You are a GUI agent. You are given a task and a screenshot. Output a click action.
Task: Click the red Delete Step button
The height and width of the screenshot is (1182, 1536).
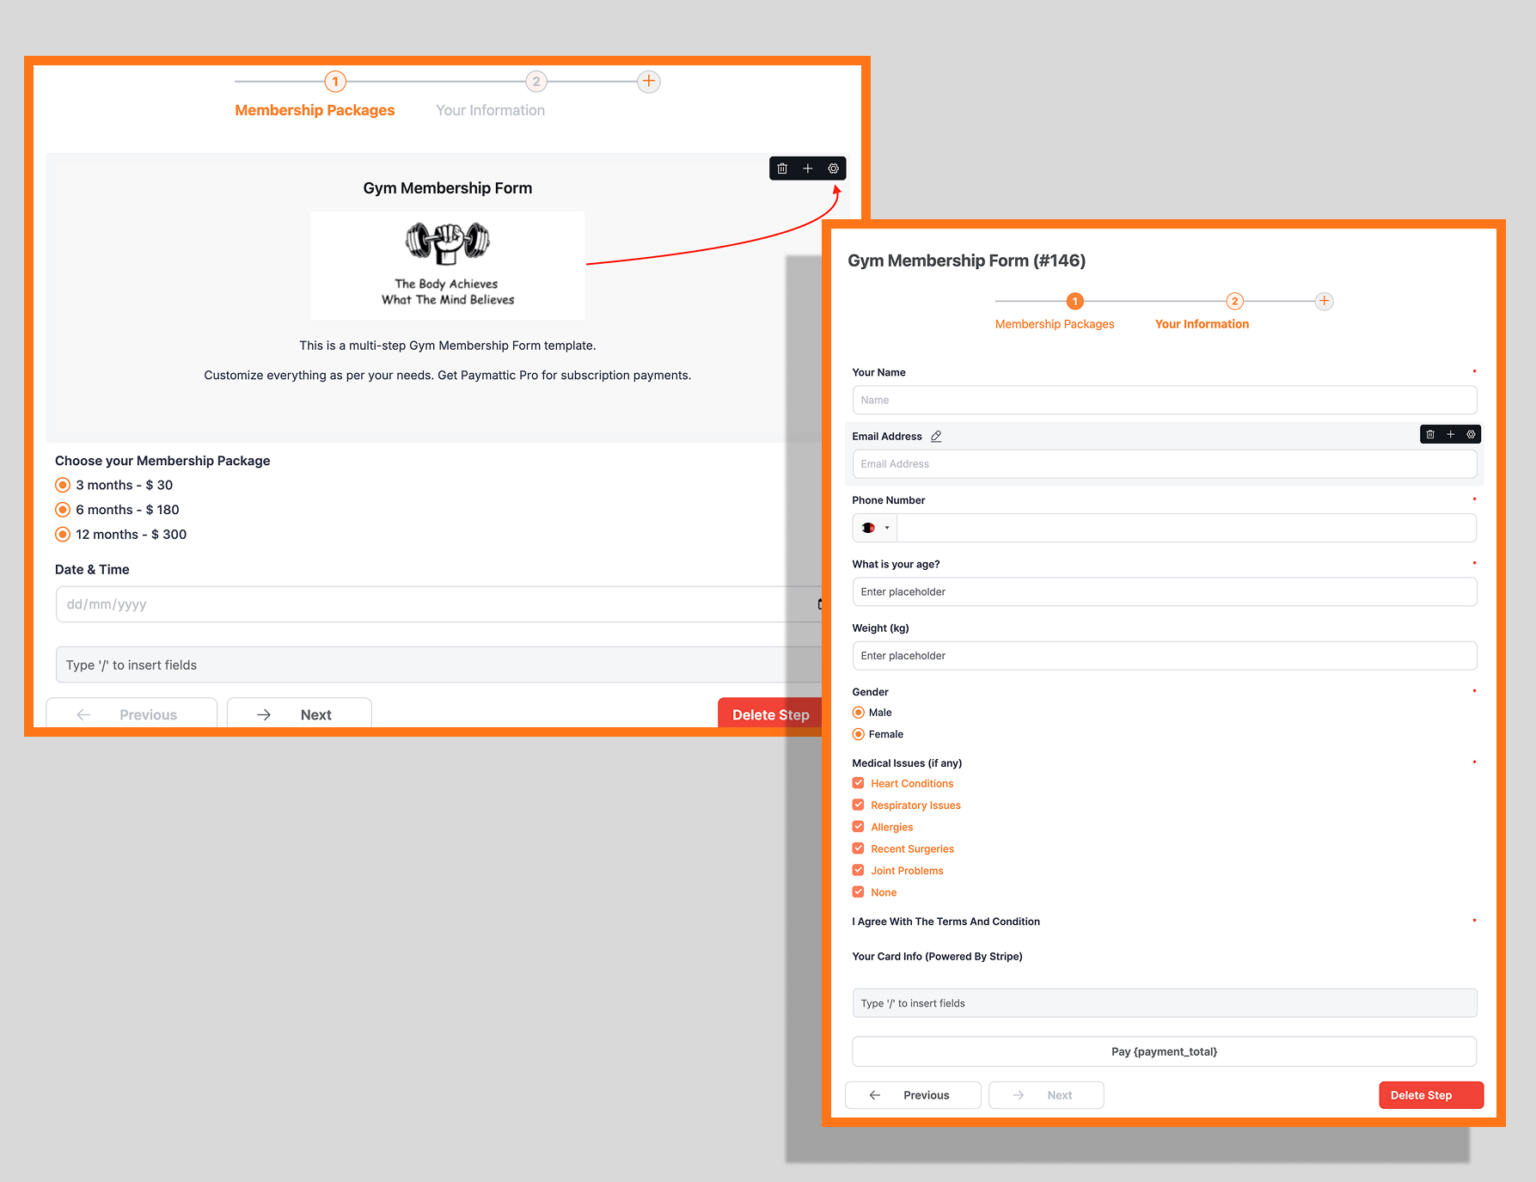coord(1430,1095)
